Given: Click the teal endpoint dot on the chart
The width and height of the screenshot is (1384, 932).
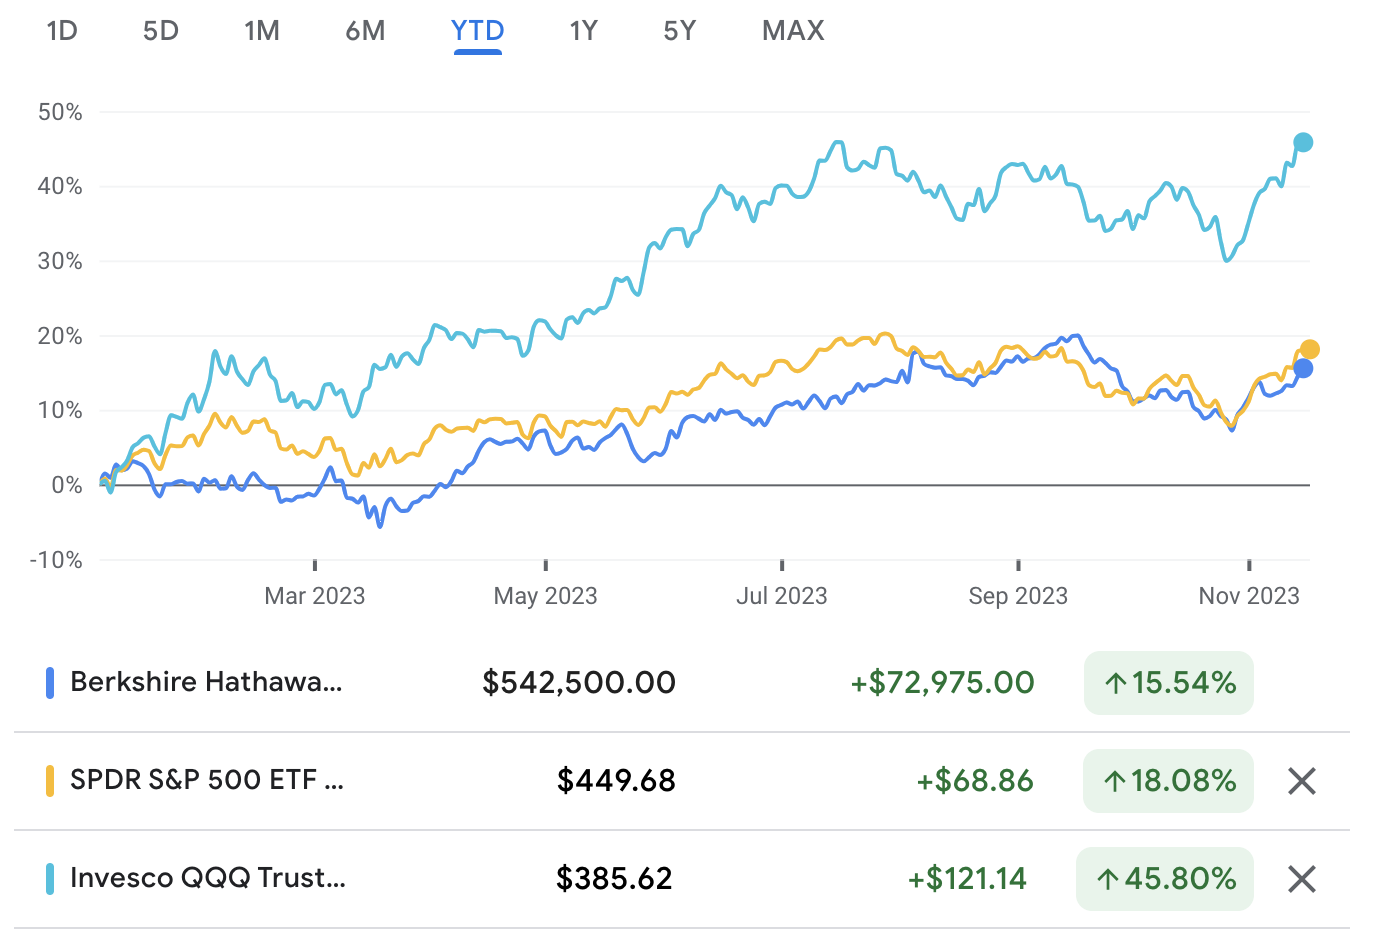Looking at the screenshot, I should (1303, 143).
